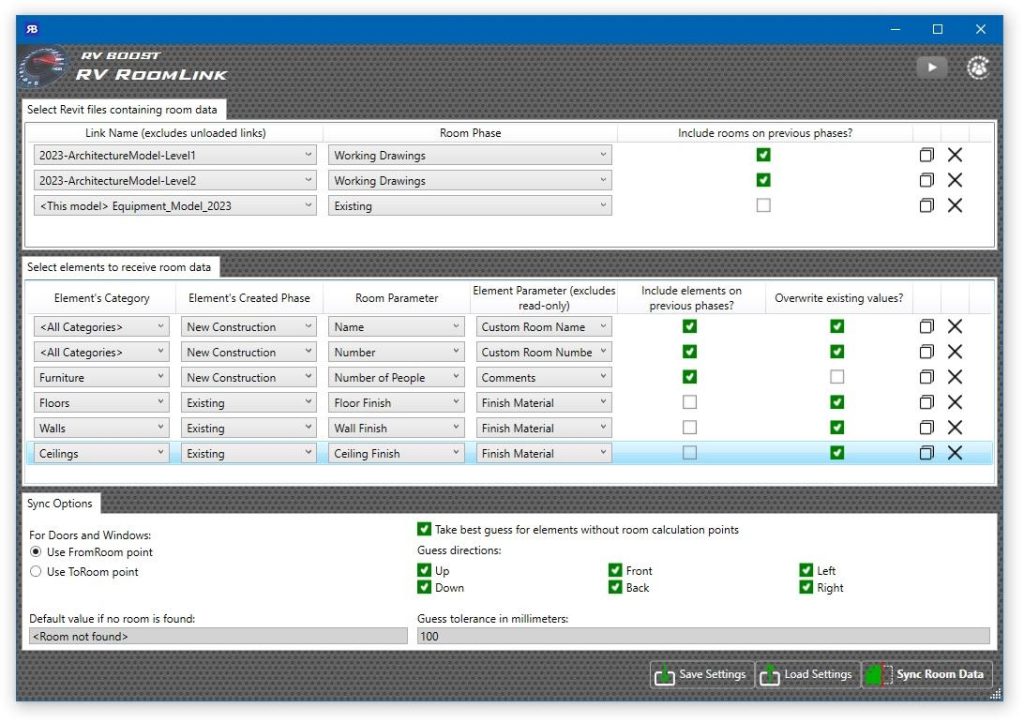Select the Revit files containing room data tab
Image resolution: width=1024 pixels, height=723 pixels.
click(x=124, y=110)
